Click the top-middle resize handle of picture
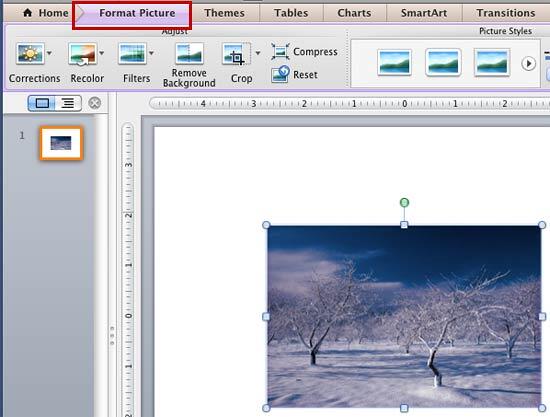550x417 pixels. [x=404, y=225]
